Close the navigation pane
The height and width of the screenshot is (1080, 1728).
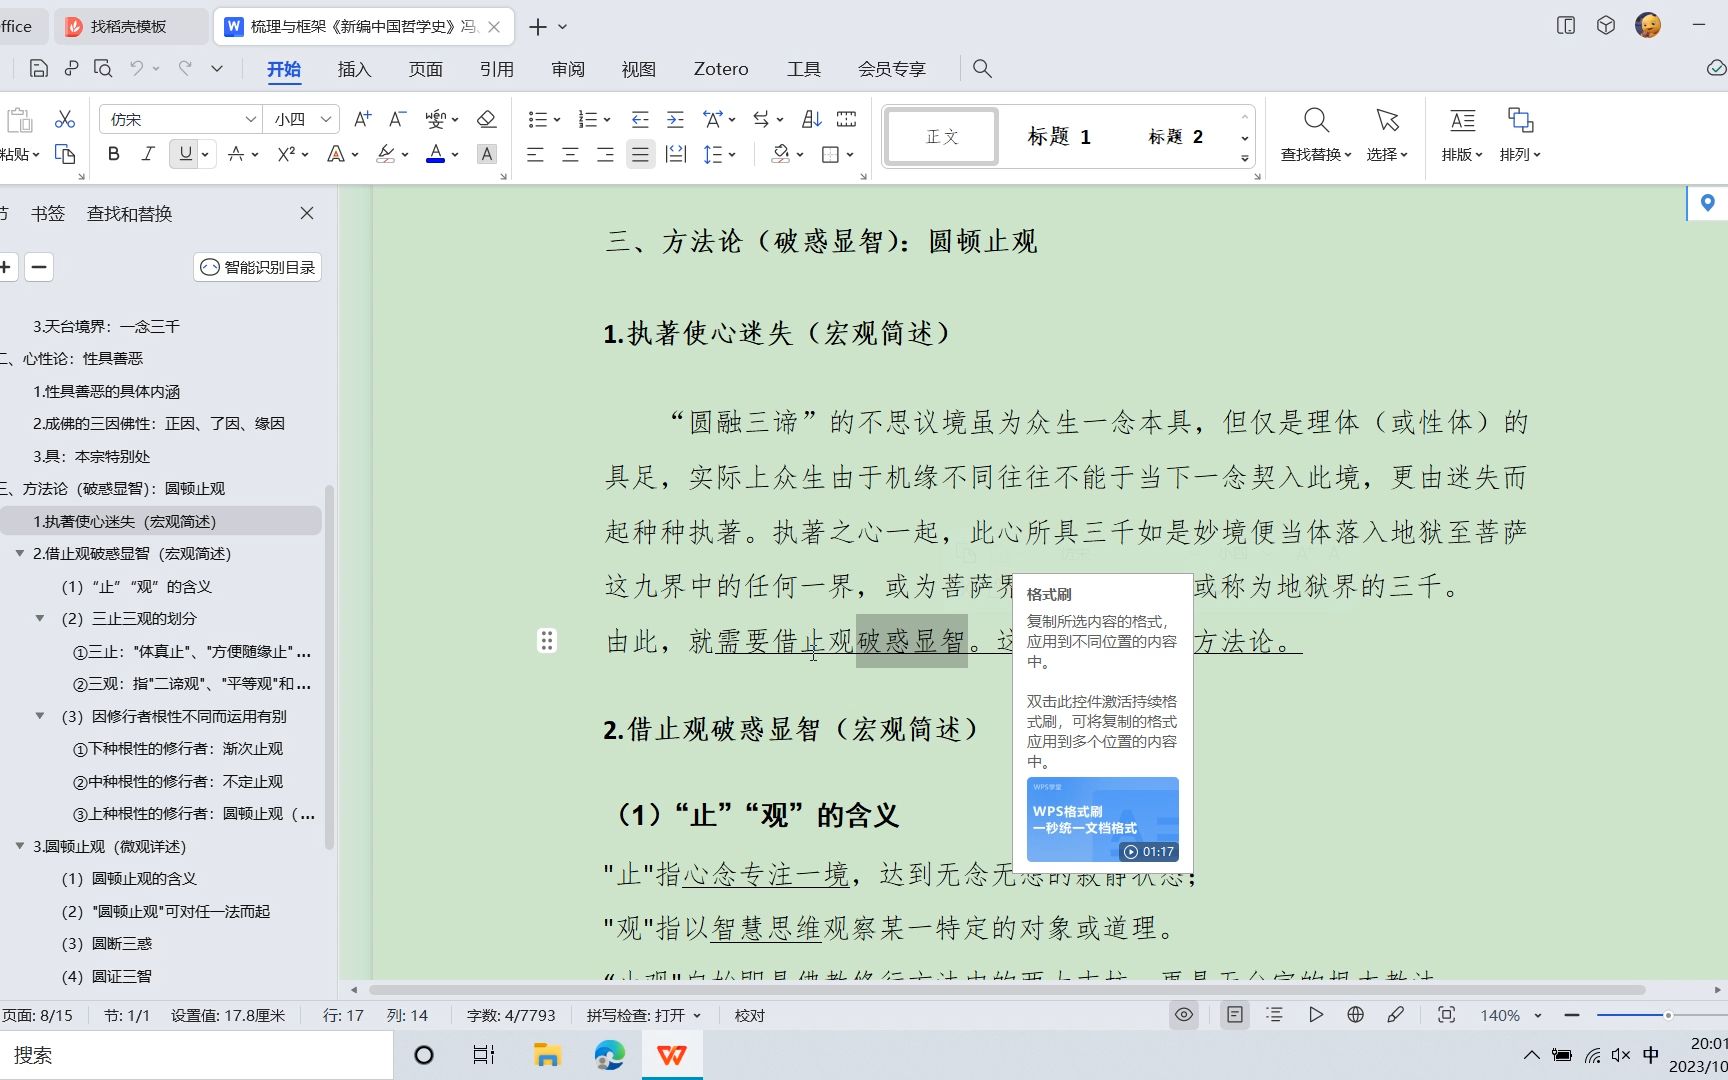[x=307, y=213]
